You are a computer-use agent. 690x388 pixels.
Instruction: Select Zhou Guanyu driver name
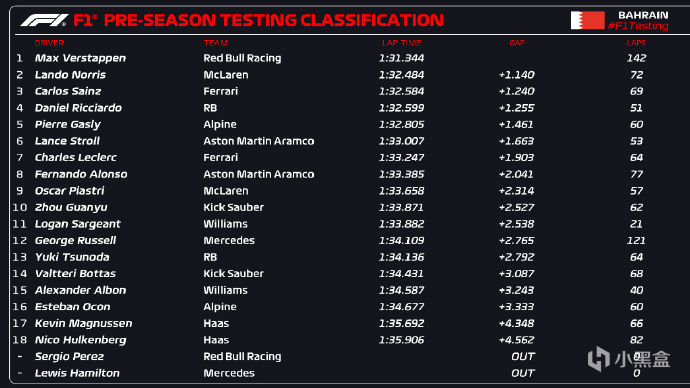tap(71, 207)
